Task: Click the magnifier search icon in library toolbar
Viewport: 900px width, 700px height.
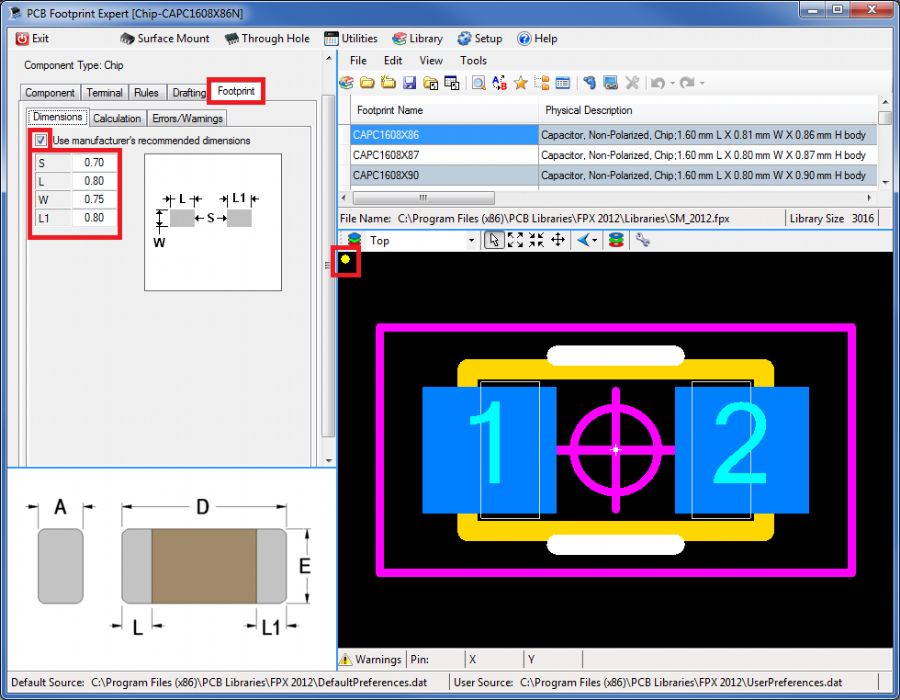Action: tap(479, 83)
